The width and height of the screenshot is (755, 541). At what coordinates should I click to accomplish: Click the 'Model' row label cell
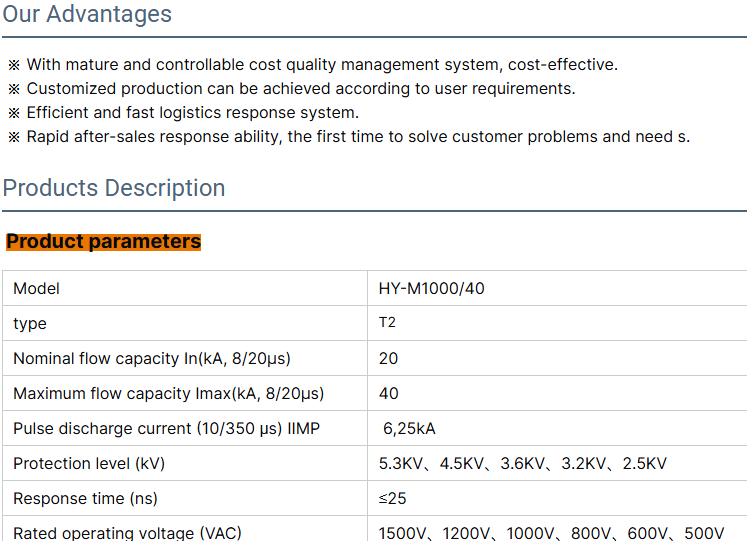(x=37, y=289)
